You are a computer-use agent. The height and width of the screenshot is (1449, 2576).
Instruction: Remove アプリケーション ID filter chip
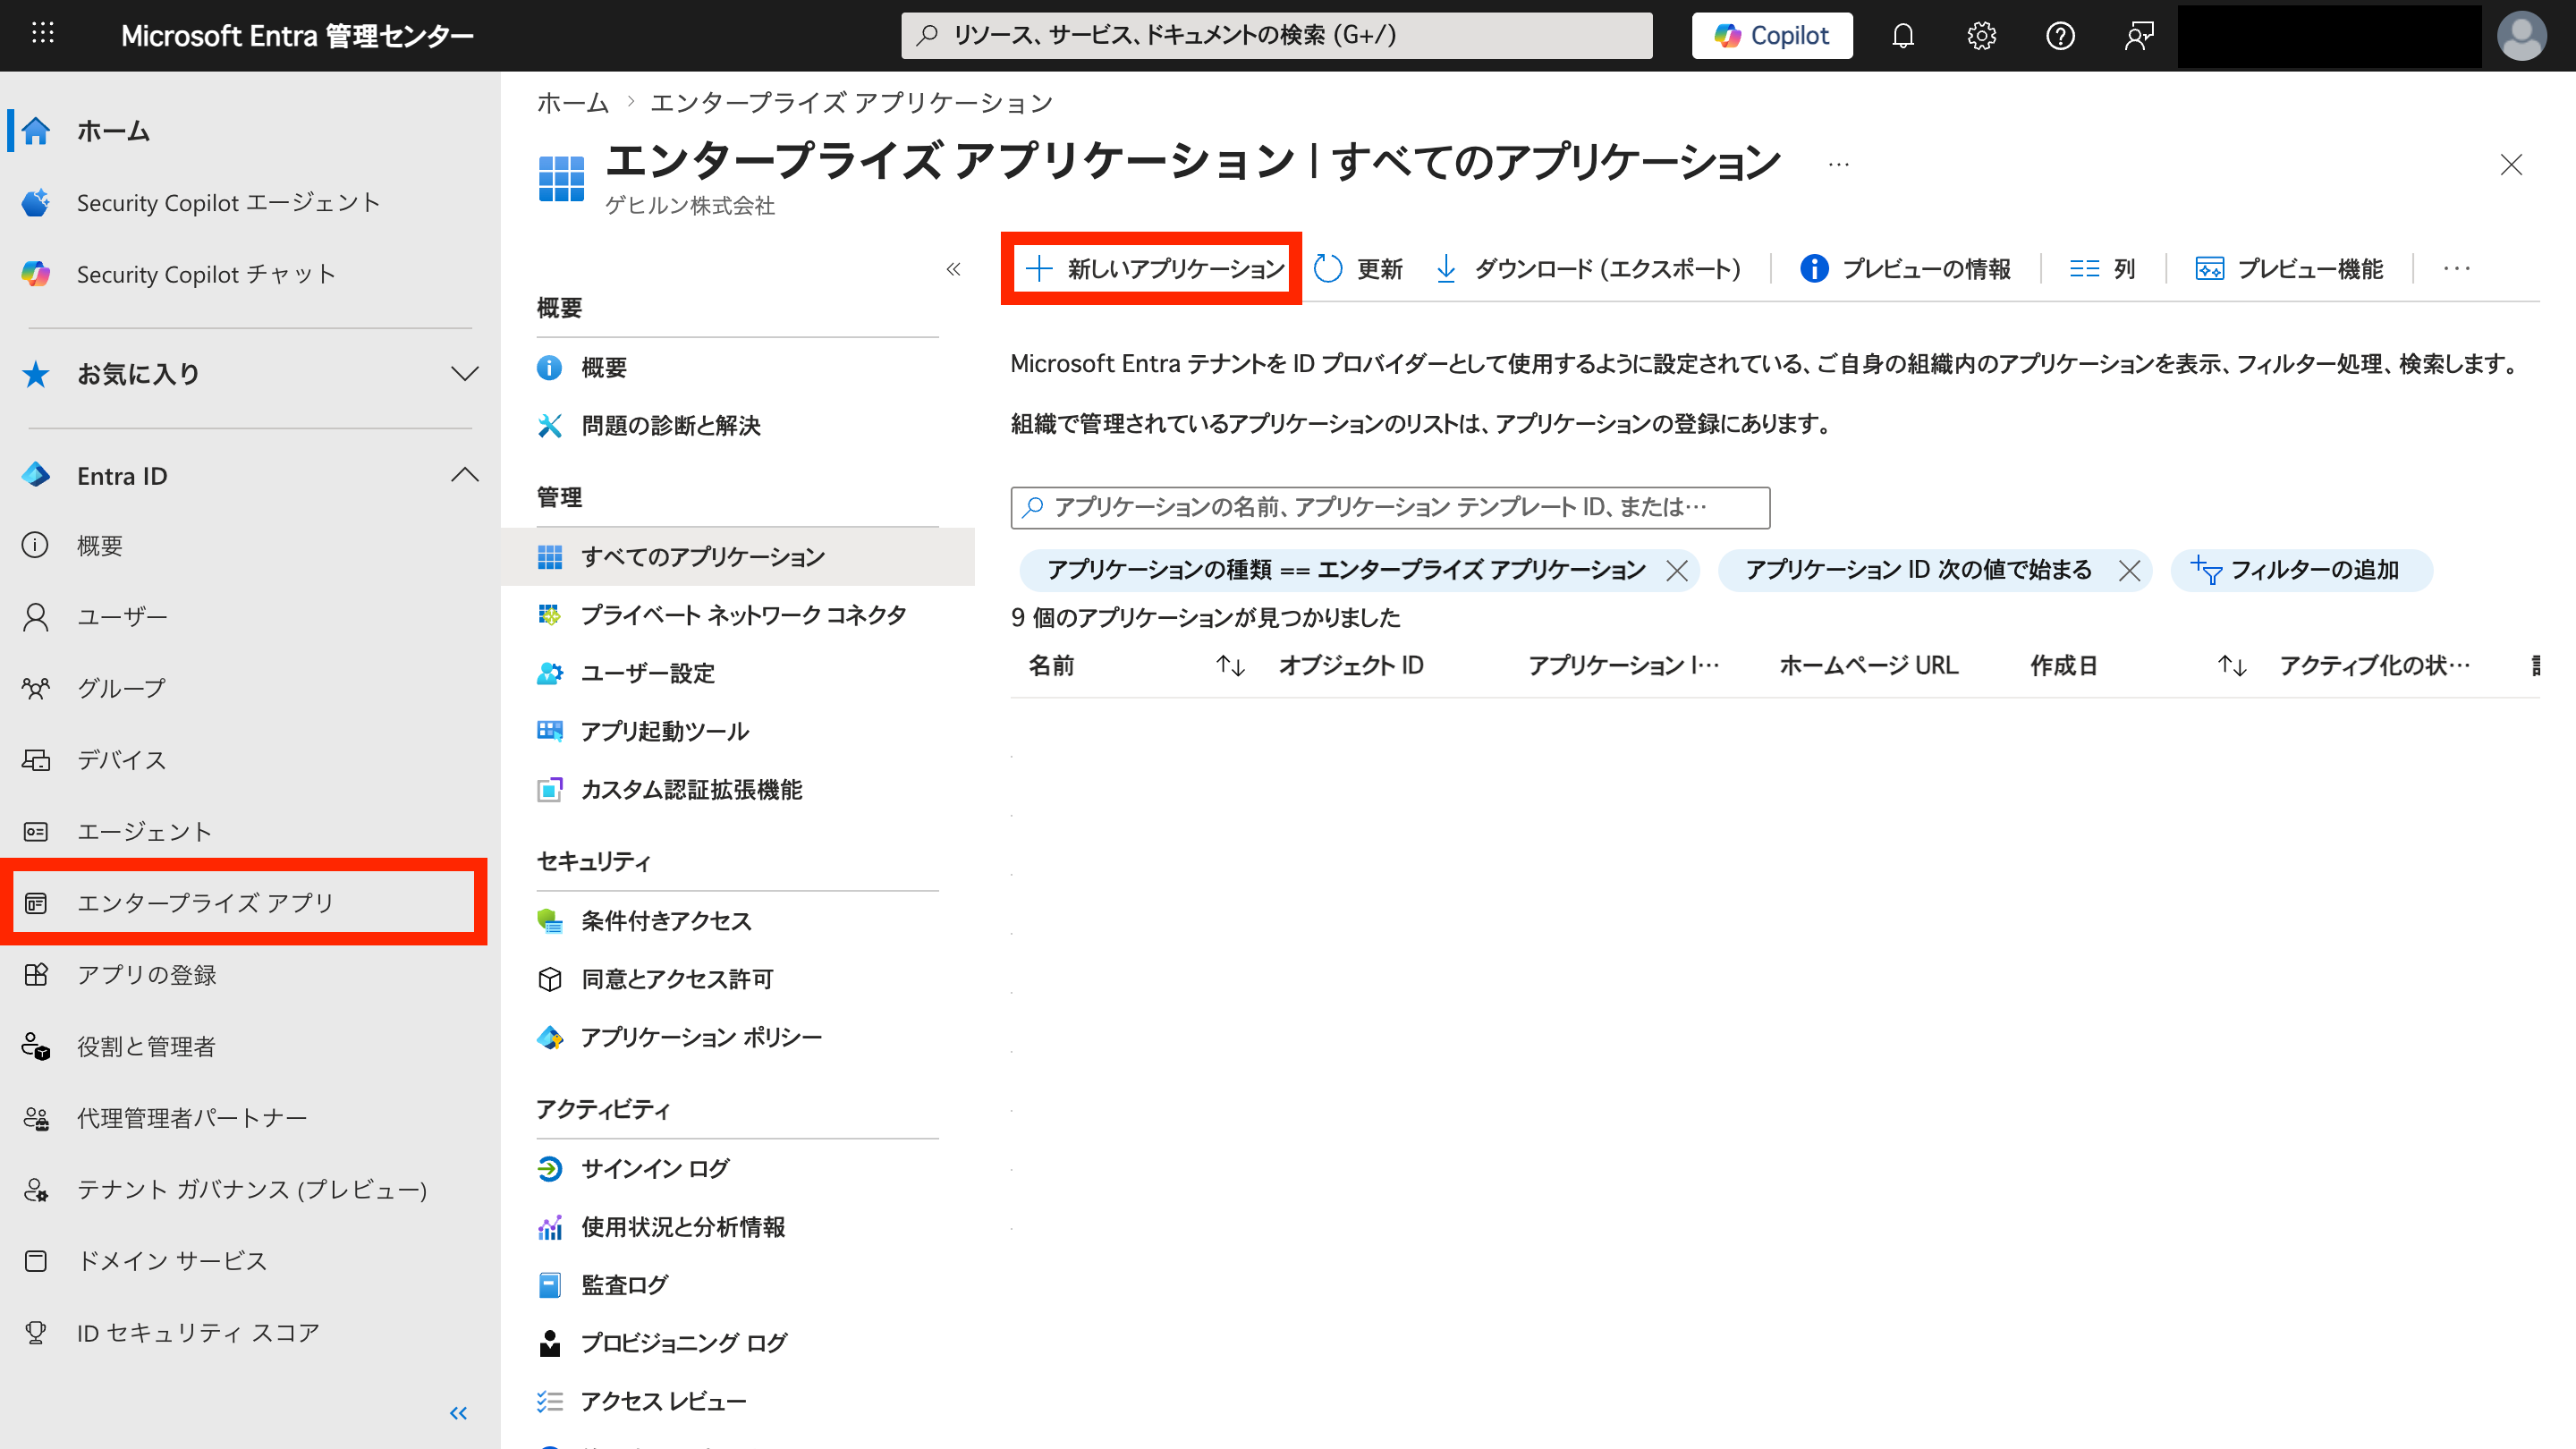coord(2129,571)
